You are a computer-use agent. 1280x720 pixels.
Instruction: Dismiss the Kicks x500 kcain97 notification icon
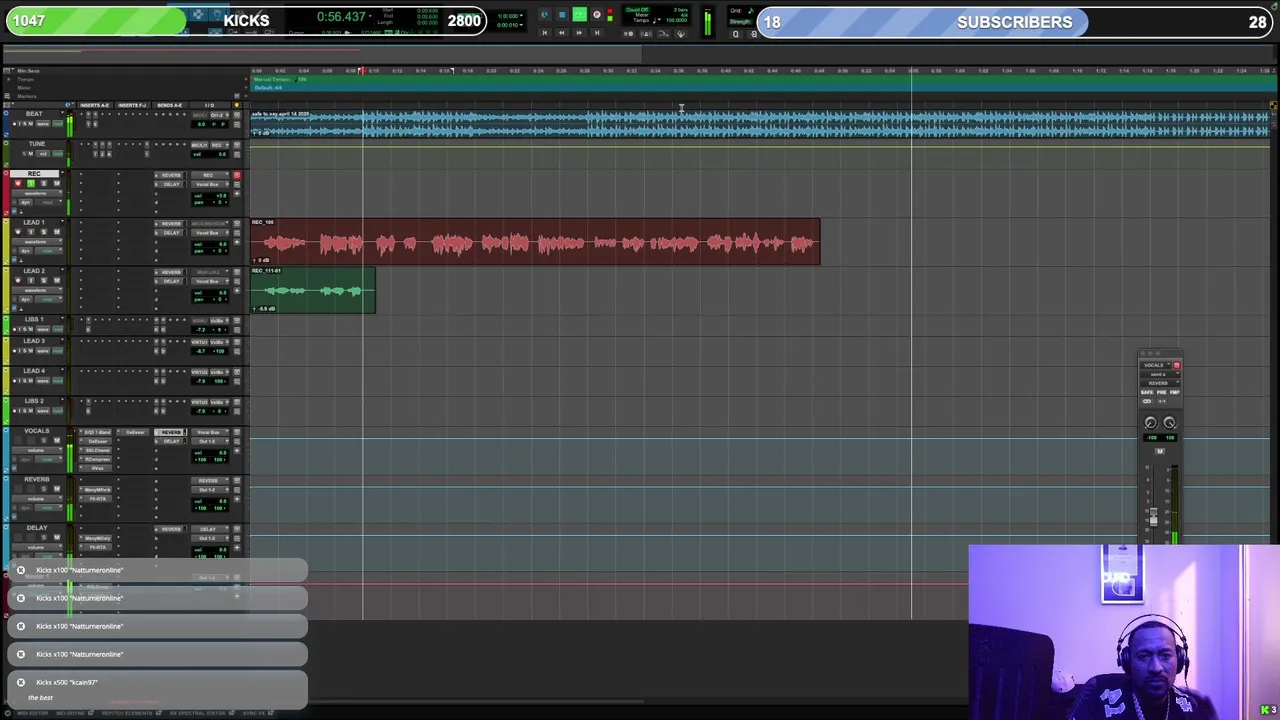pyautogui.click(x=20, y=682)
